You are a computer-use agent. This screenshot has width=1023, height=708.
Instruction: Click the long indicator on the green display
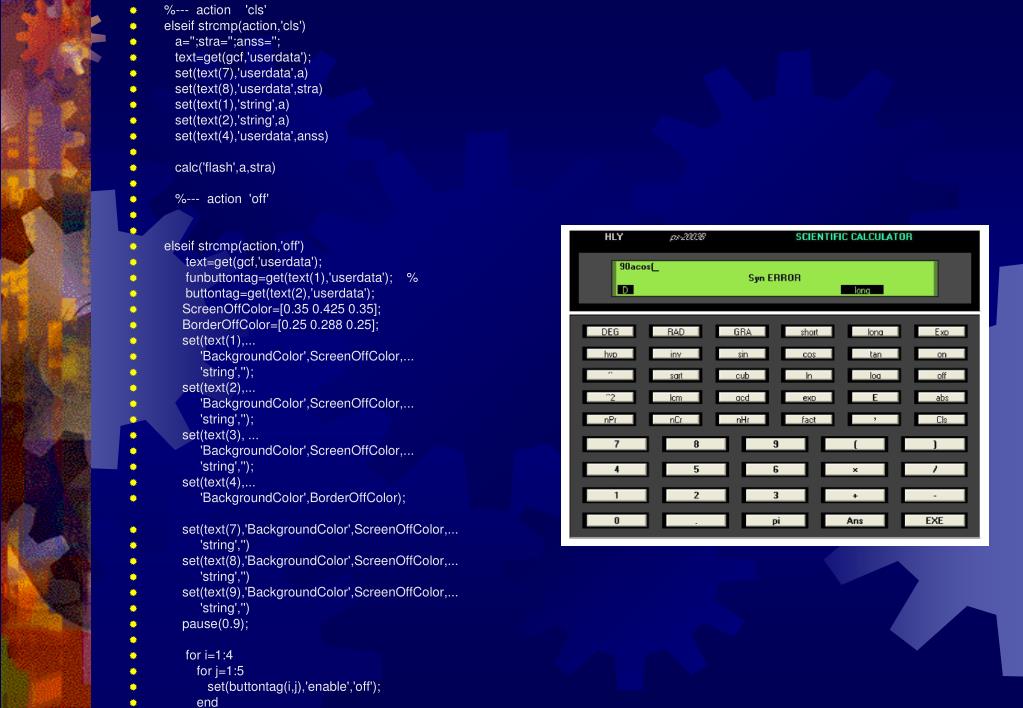click(x=862, y=290)
